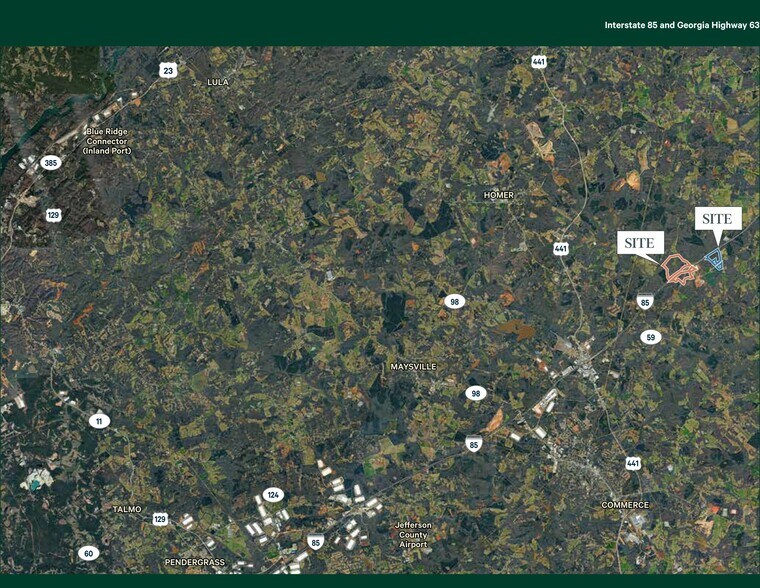Screen dimensions: 760x588
Task: Click the orange outlined site parcel
Action: [x=678, y=269]
